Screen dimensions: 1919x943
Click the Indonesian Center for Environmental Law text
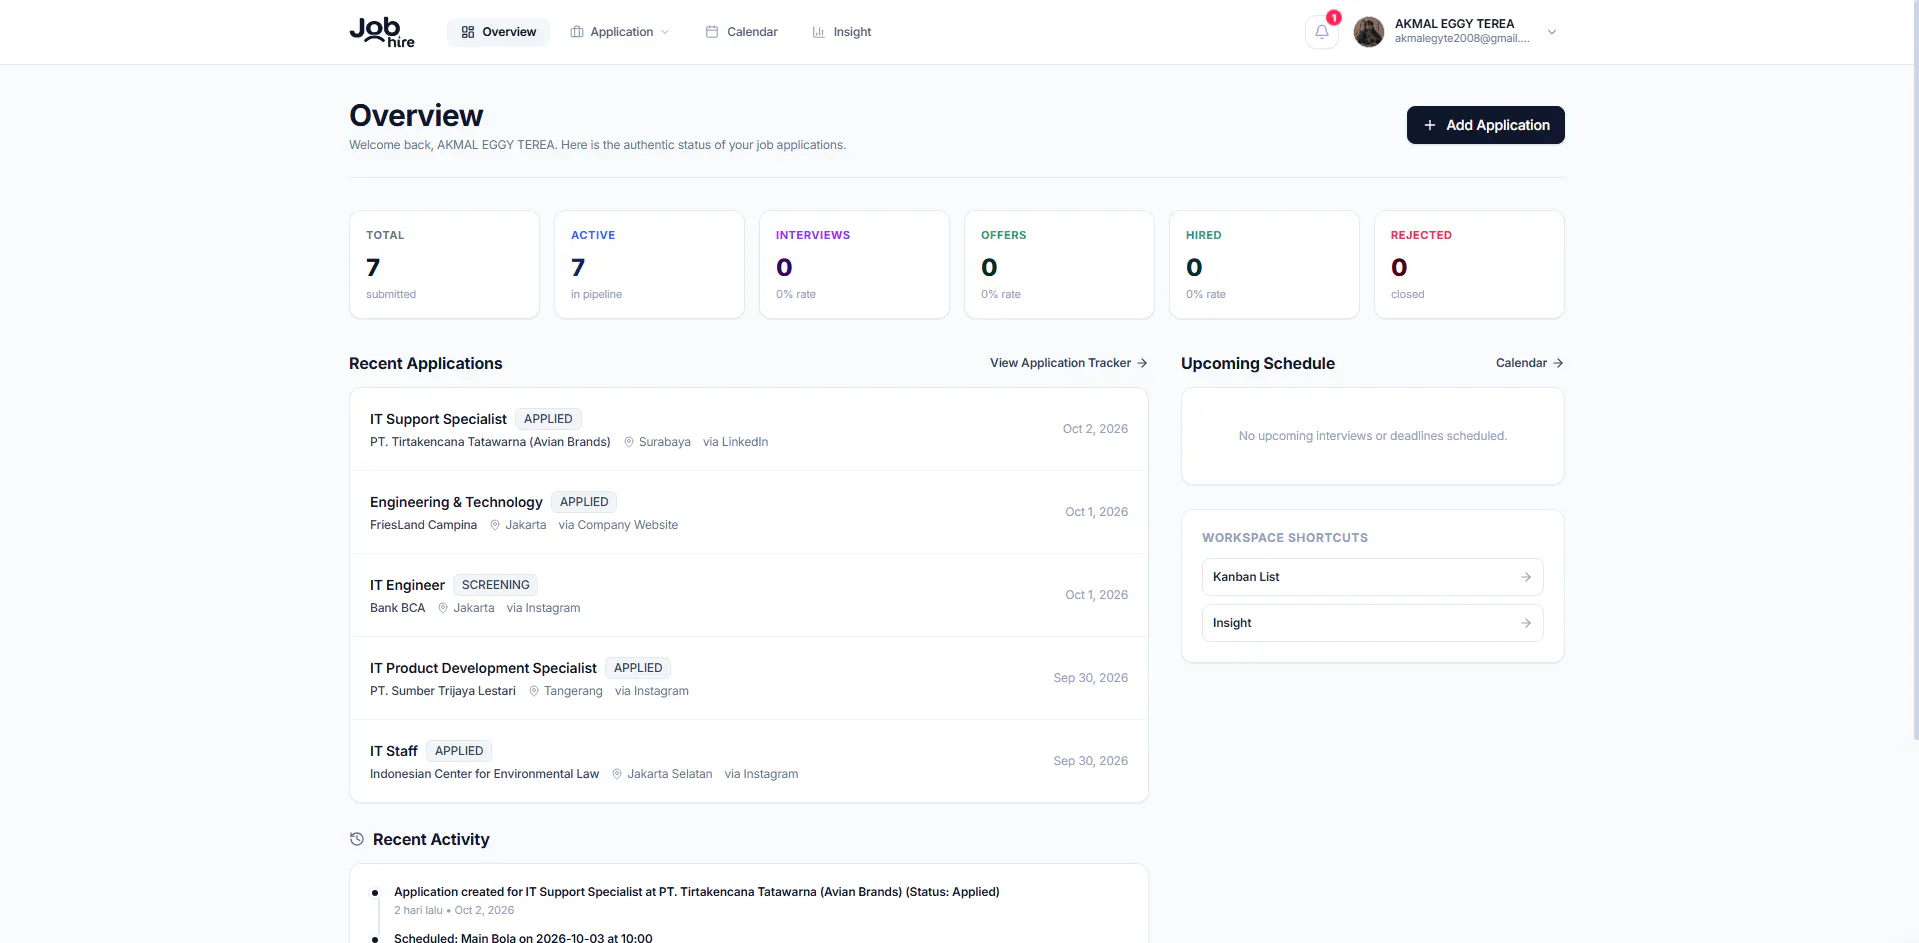point(485,774)
